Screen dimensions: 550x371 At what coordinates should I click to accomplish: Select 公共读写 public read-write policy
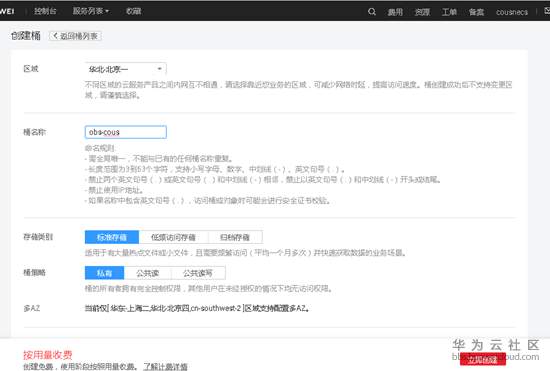(x=198, y=273)
